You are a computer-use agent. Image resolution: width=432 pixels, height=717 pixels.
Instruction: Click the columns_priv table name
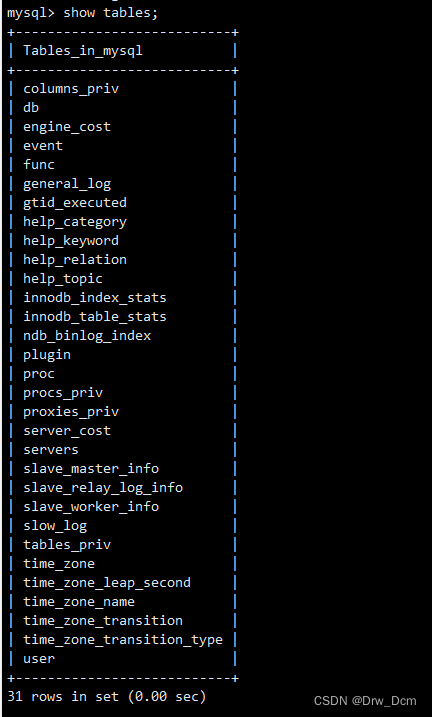coord(71,89)
